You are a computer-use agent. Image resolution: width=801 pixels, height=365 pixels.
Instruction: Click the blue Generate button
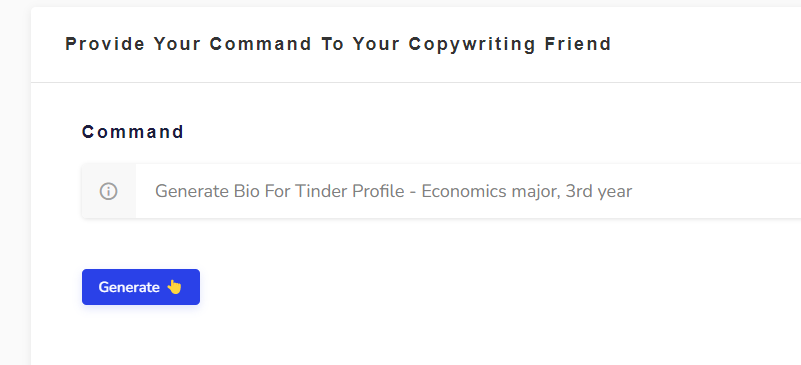point(141,287)
